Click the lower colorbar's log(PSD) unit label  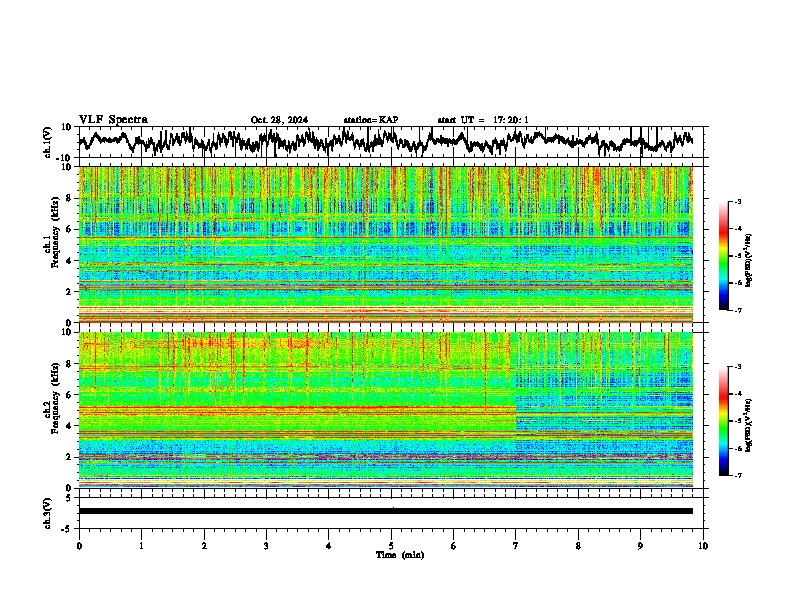(x=749, y=425)
